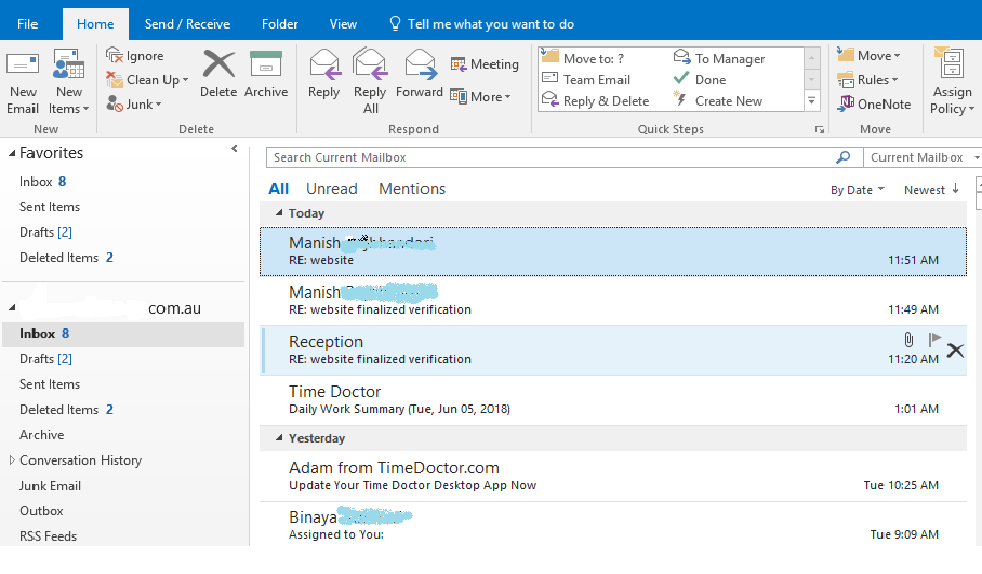The width and height of the screenshot is (982, 574).
Task: Open the Move dropdown
Action: click(869, 56)
